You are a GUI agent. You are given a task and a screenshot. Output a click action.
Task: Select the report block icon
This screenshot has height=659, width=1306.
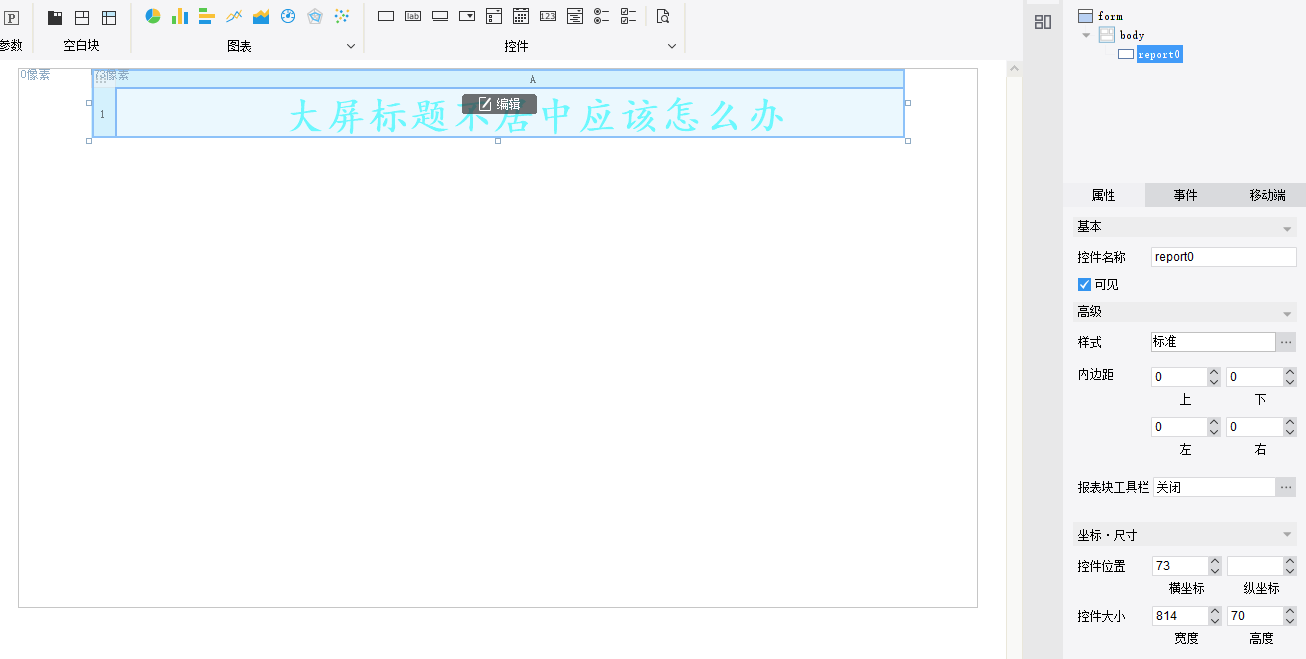pyautogui.click(x=109, y=18)
